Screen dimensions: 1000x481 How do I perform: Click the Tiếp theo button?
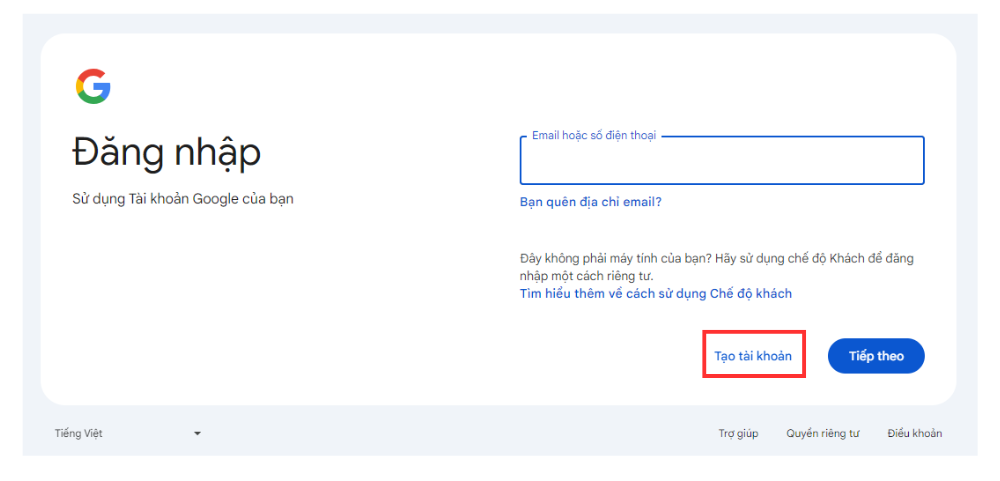click(876, 356)
